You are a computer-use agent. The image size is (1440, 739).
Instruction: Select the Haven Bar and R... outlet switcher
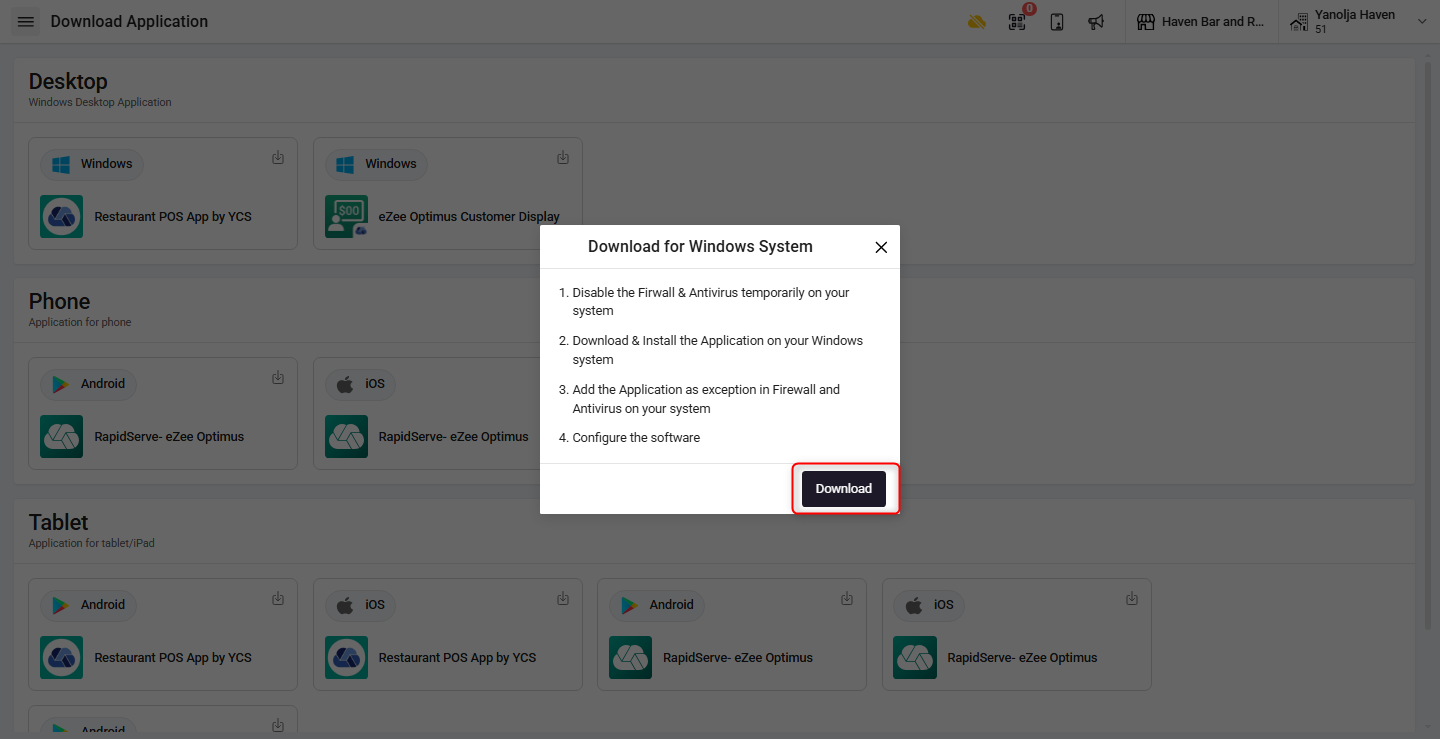coord(1201,22)
